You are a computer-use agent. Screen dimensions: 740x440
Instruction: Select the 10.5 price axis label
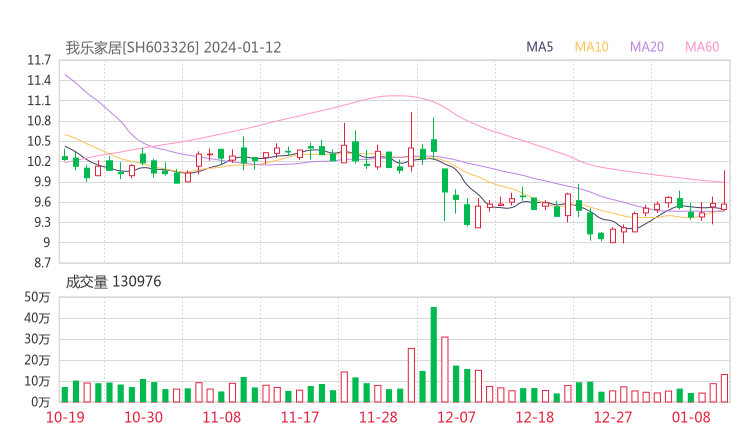(39, 142)
